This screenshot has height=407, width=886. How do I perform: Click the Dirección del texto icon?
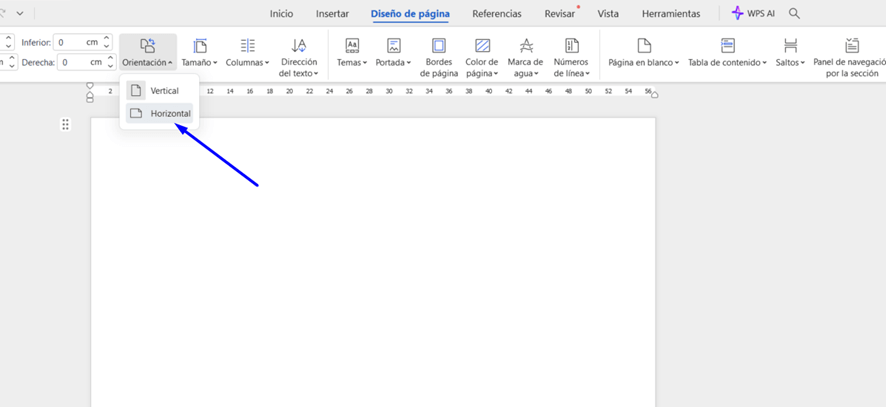[298, 46]
